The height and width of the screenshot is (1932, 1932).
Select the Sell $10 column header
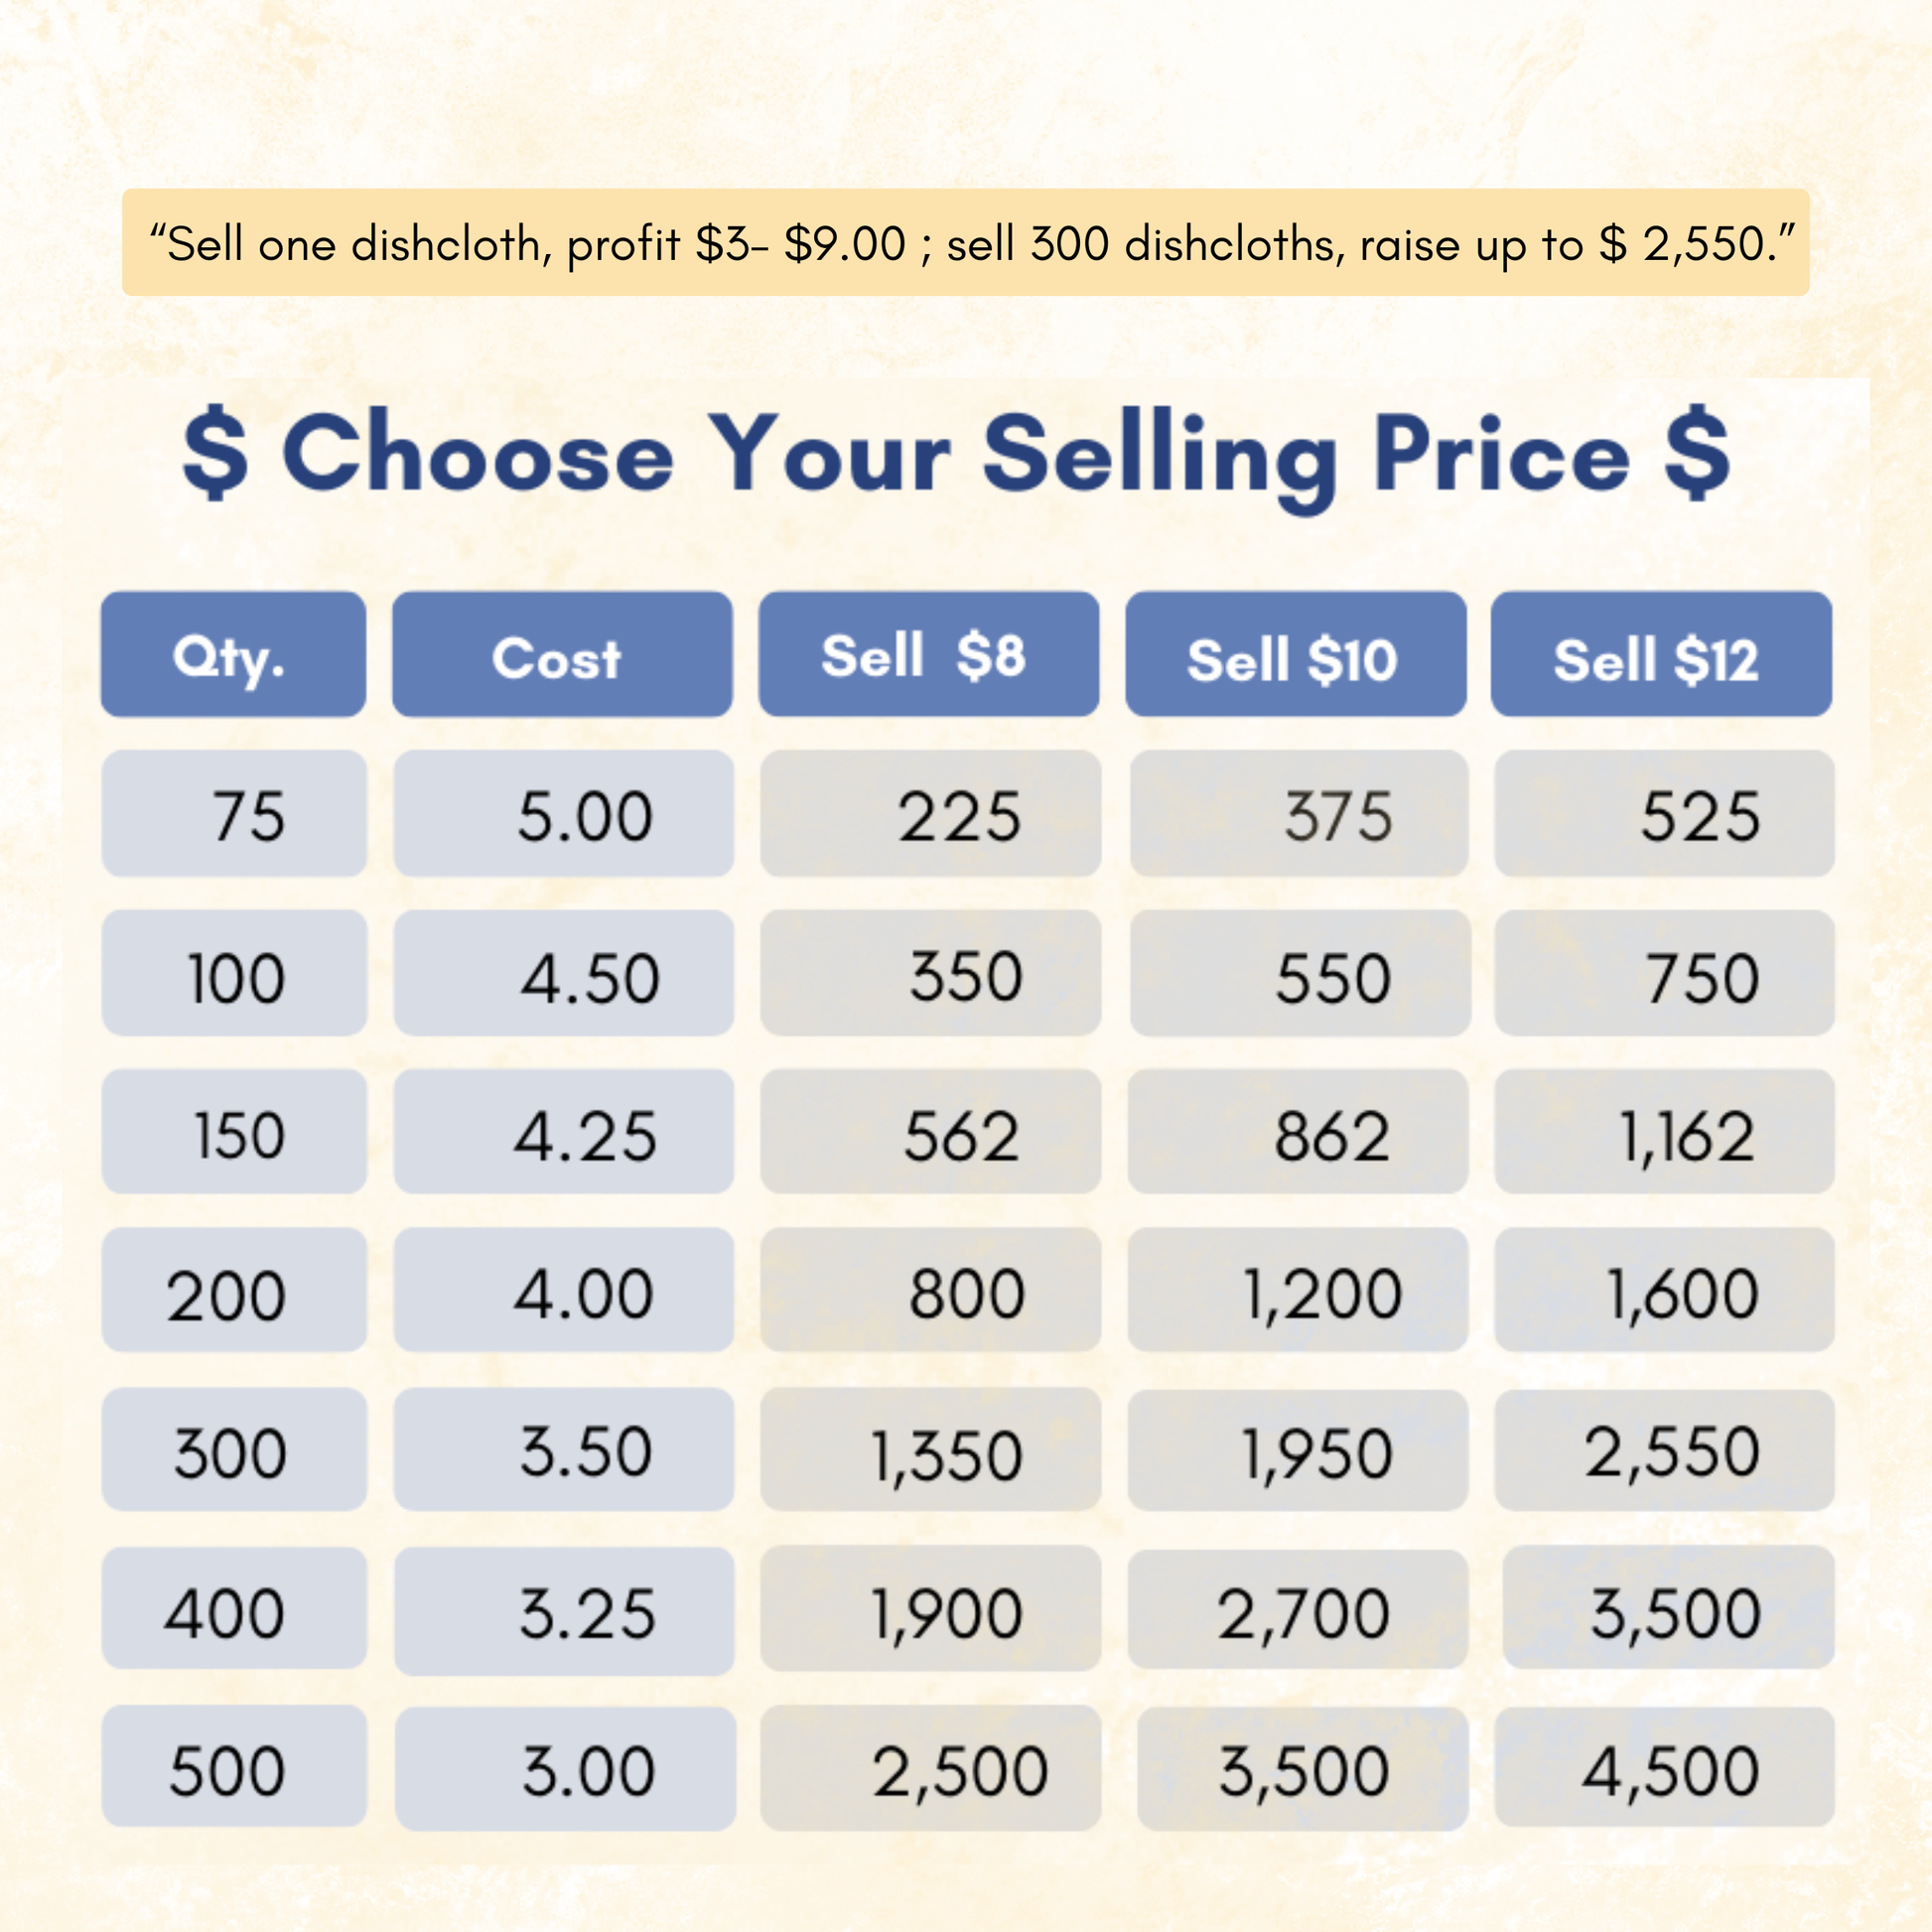(x=1295, y=654)
